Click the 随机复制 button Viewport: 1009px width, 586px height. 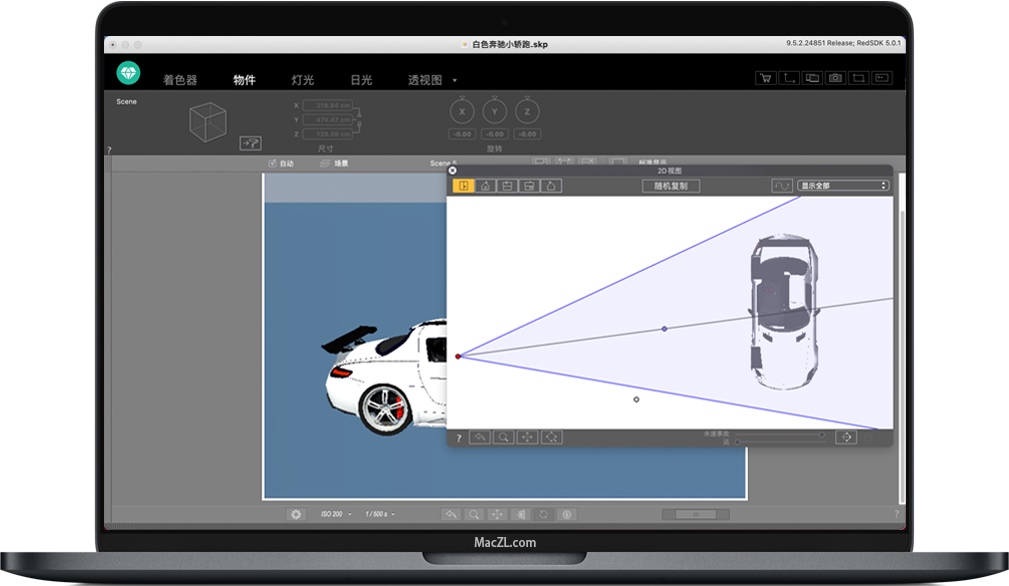(670, 186)
